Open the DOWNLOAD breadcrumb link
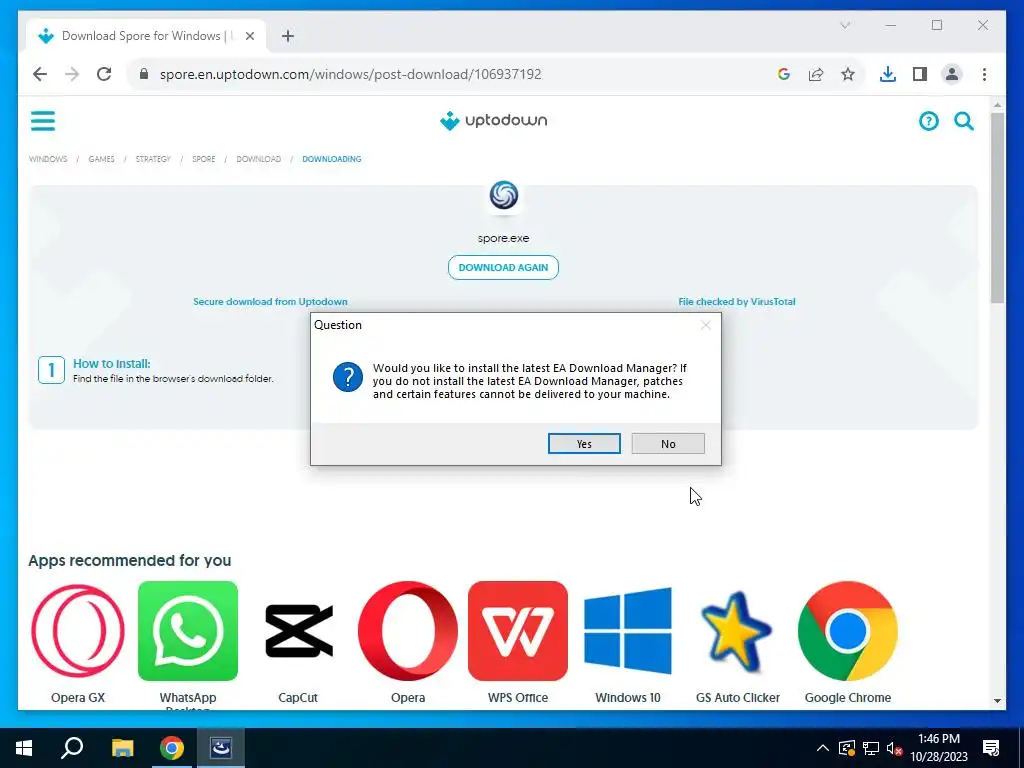 pos(259,159)
